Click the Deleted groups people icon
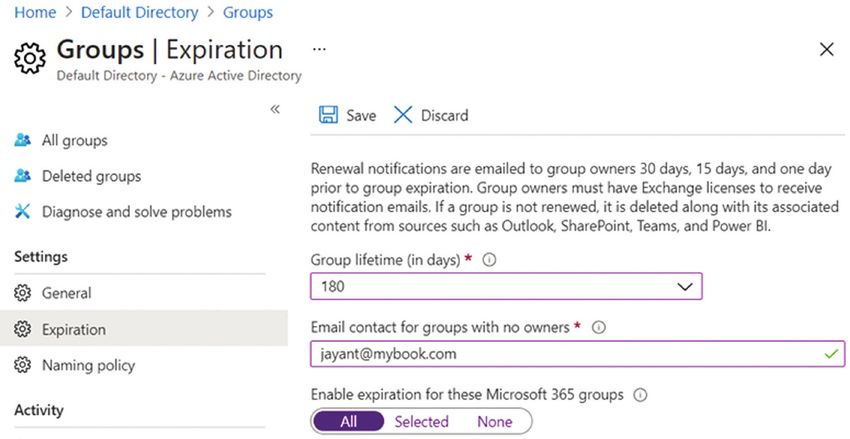850x439 pixels. (x=22, y=176)
